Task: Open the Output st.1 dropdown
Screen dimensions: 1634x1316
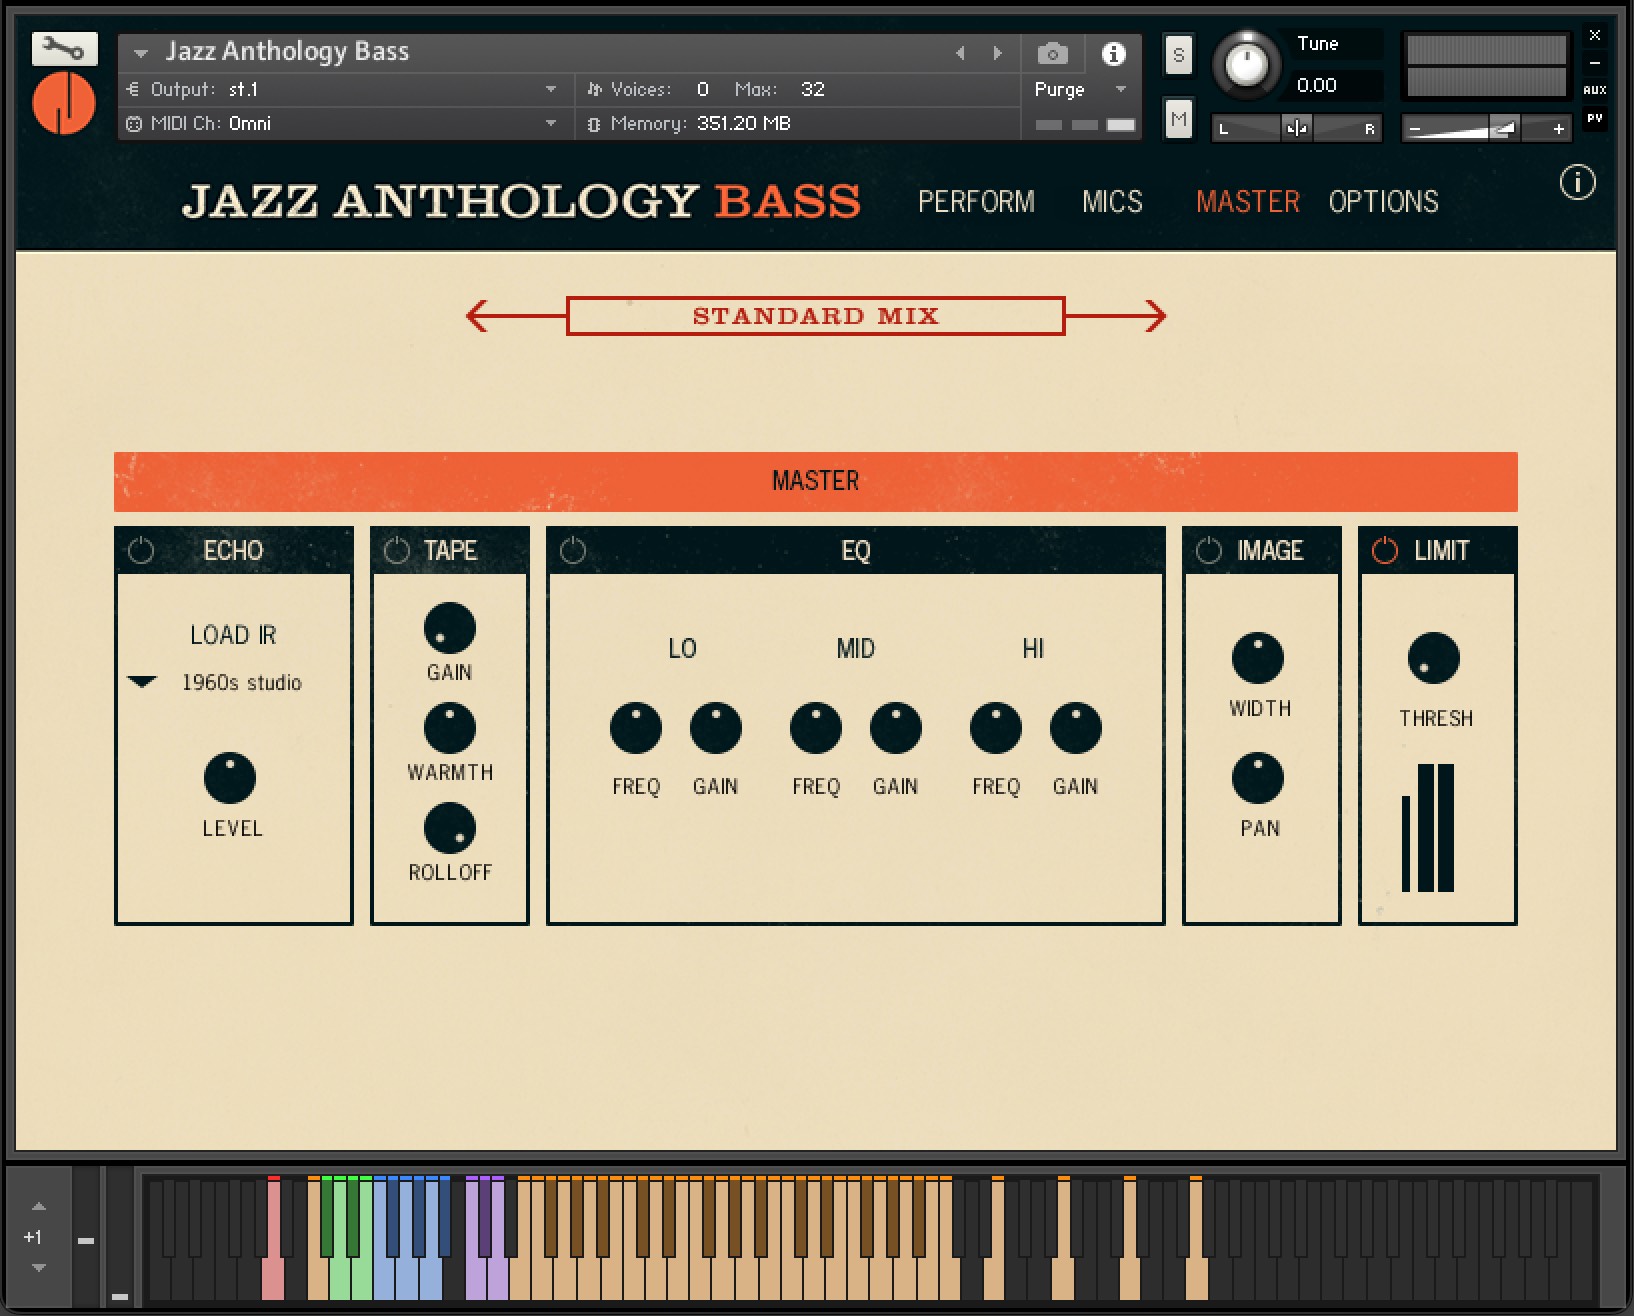Action: point(549,89)
